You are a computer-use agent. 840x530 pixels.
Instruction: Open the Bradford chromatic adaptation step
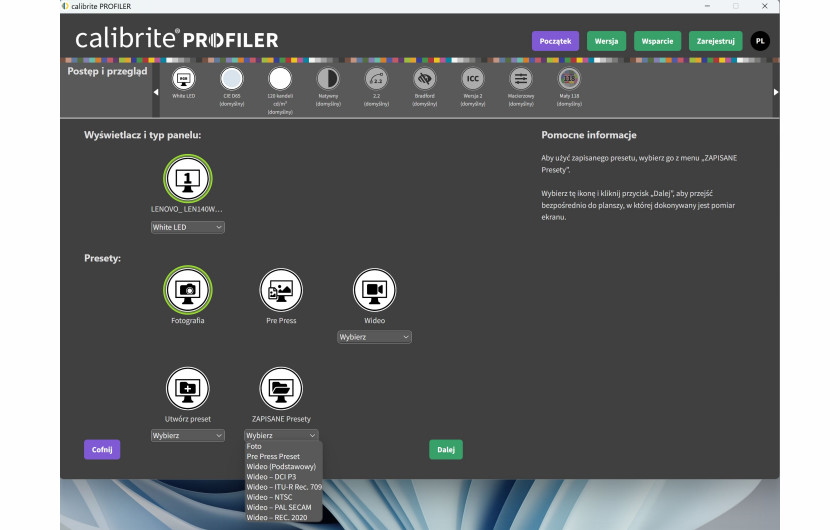424,79
